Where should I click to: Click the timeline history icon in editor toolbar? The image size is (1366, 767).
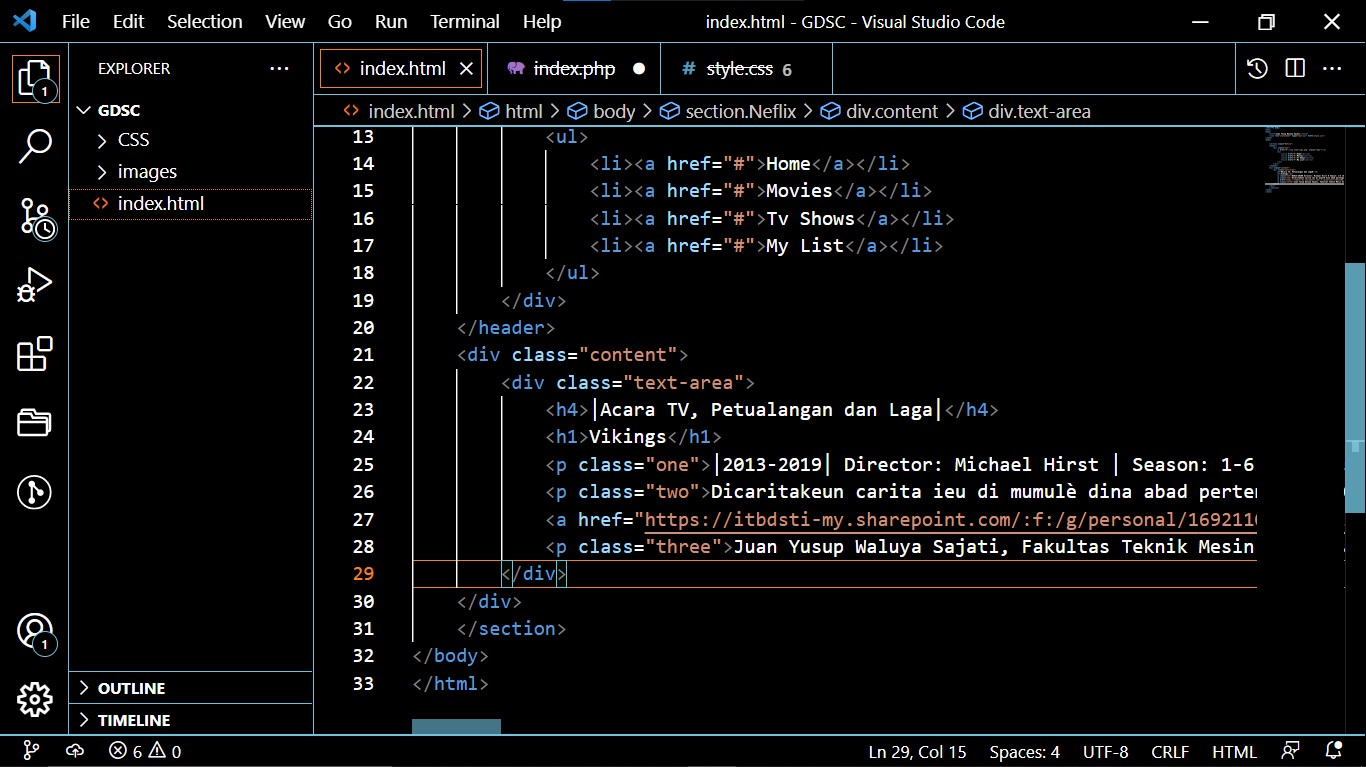(1257, 69)
